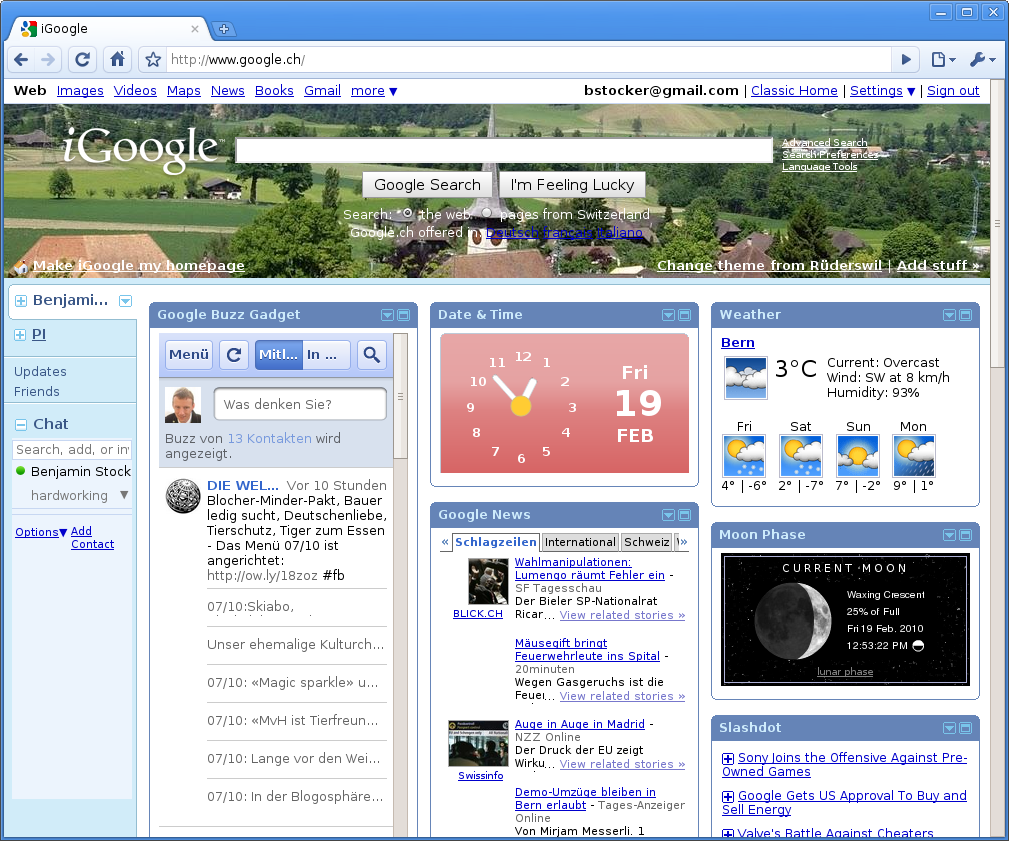Open the Classic Home link
Screen dimensions: 1009x841
pos(794,91)
